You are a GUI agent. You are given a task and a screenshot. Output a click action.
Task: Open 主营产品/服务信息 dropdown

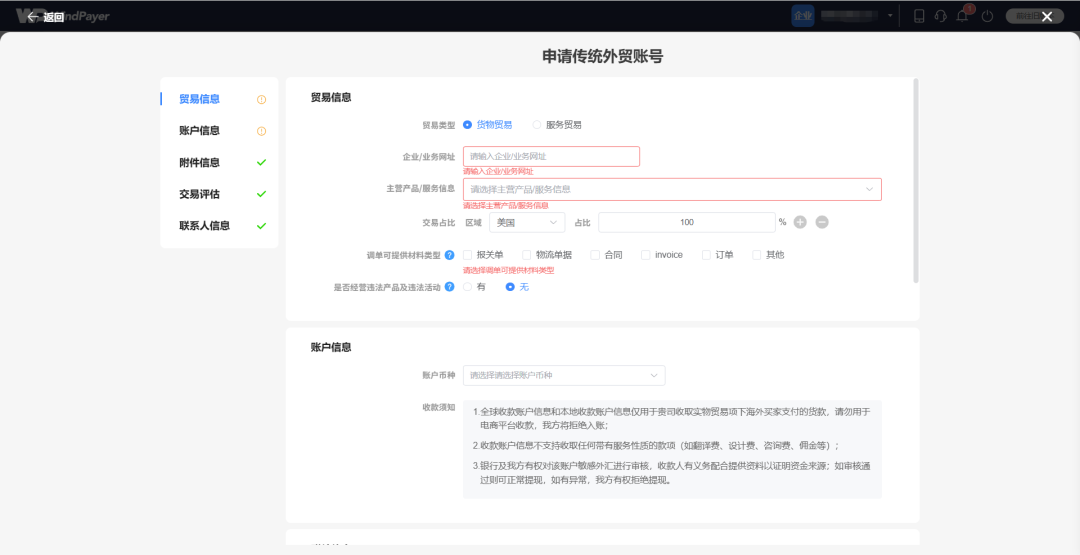pos(672,189)
